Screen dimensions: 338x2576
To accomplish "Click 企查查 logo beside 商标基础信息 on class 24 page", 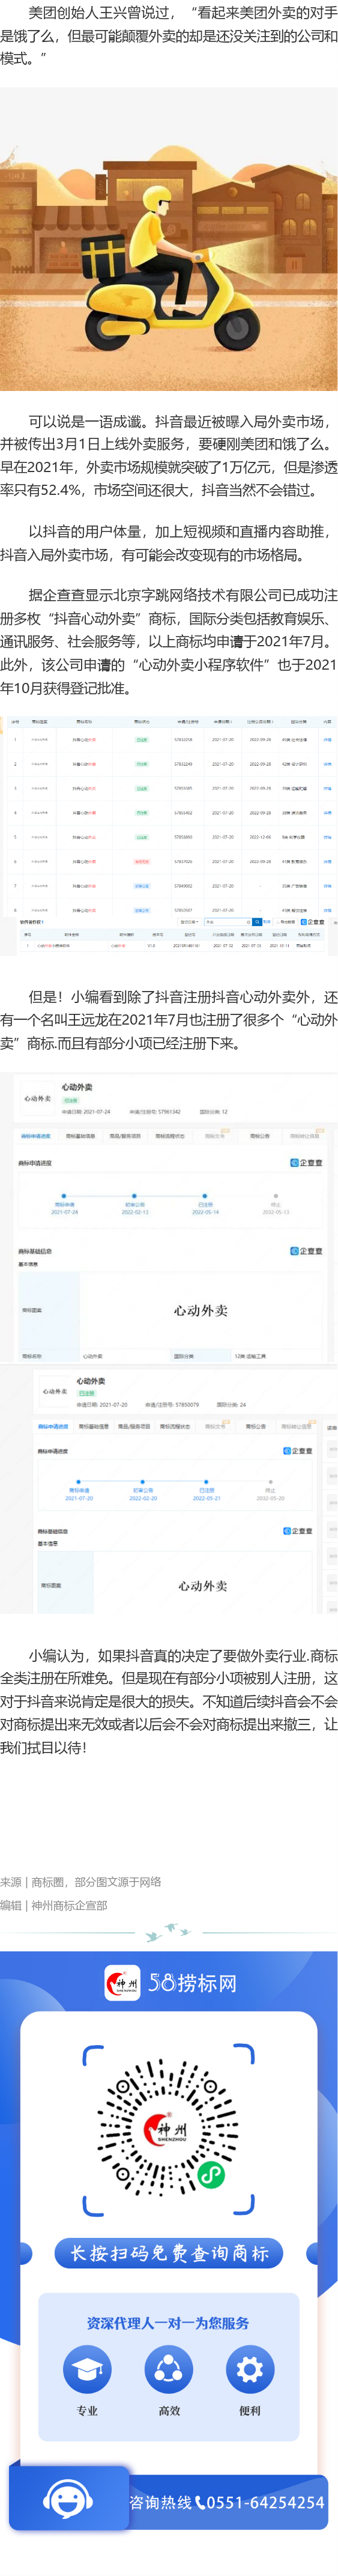I will pyautogui.click(x=297, y=1531).
